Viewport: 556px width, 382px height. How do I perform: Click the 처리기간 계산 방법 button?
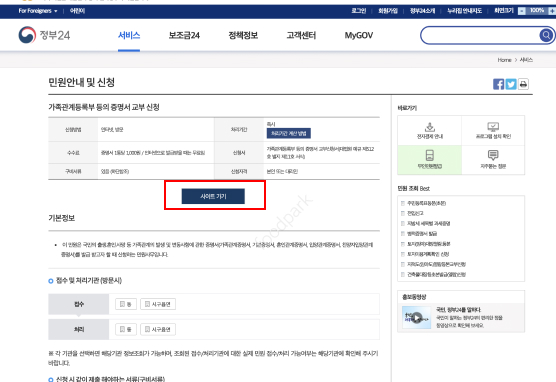click(x=289, y=133)
